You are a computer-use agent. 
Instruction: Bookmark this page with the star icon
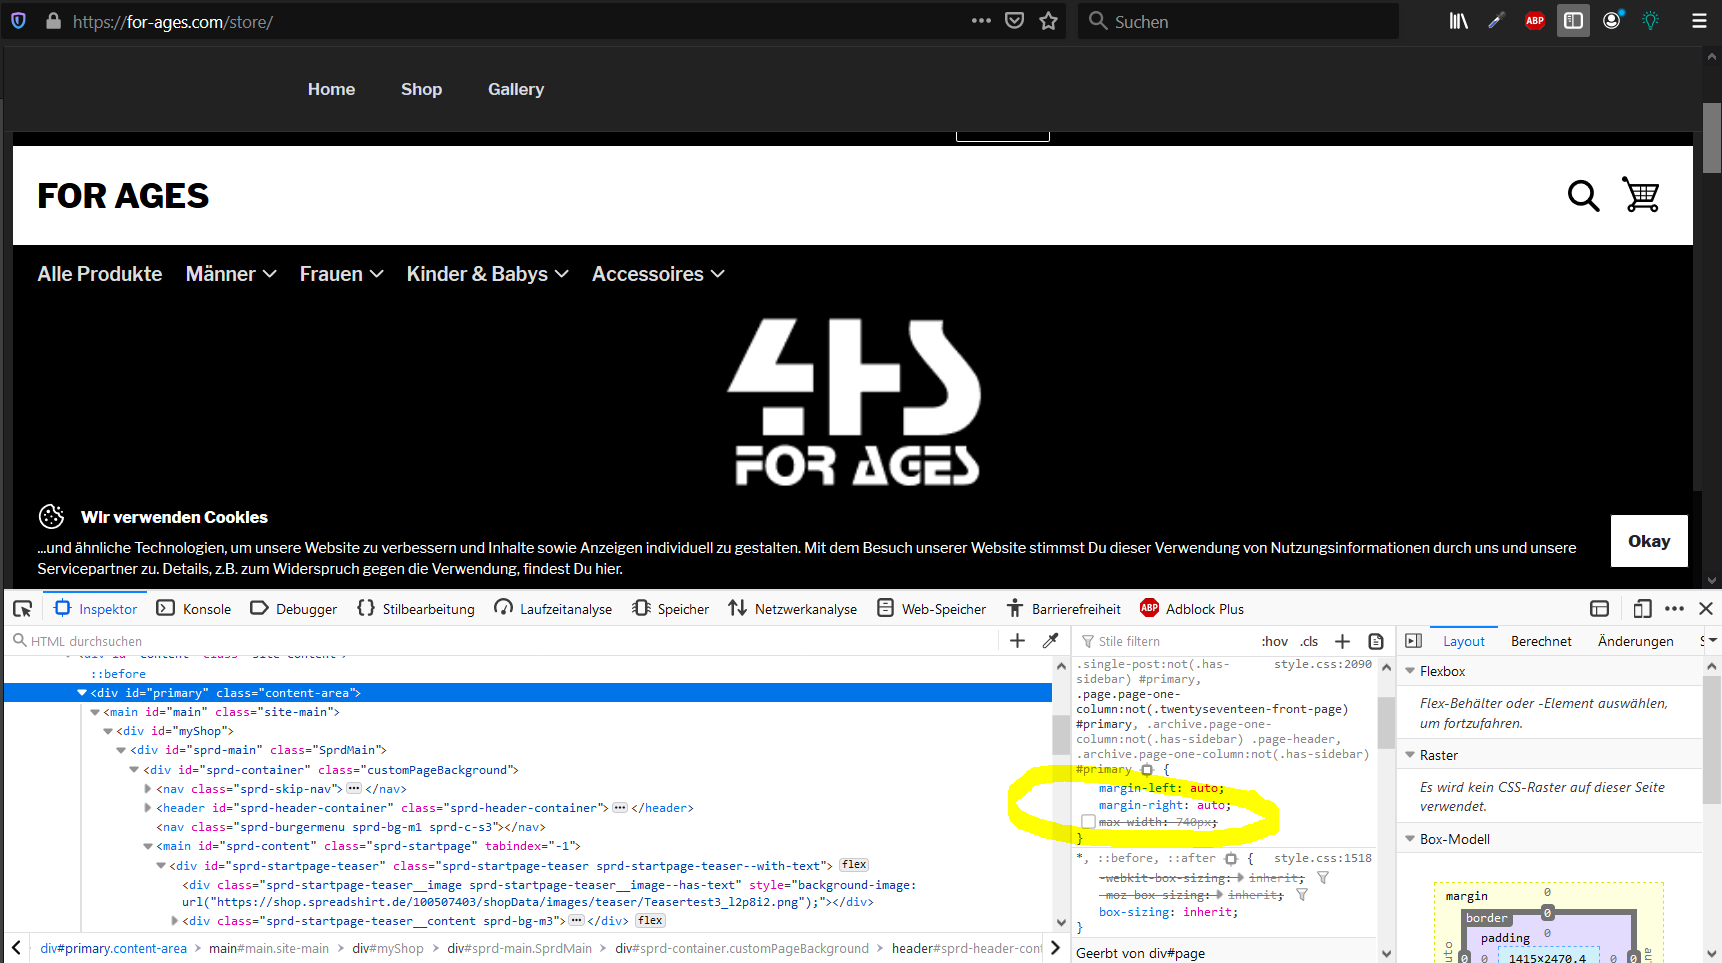pyautogui.click(x=1048, y=21)
